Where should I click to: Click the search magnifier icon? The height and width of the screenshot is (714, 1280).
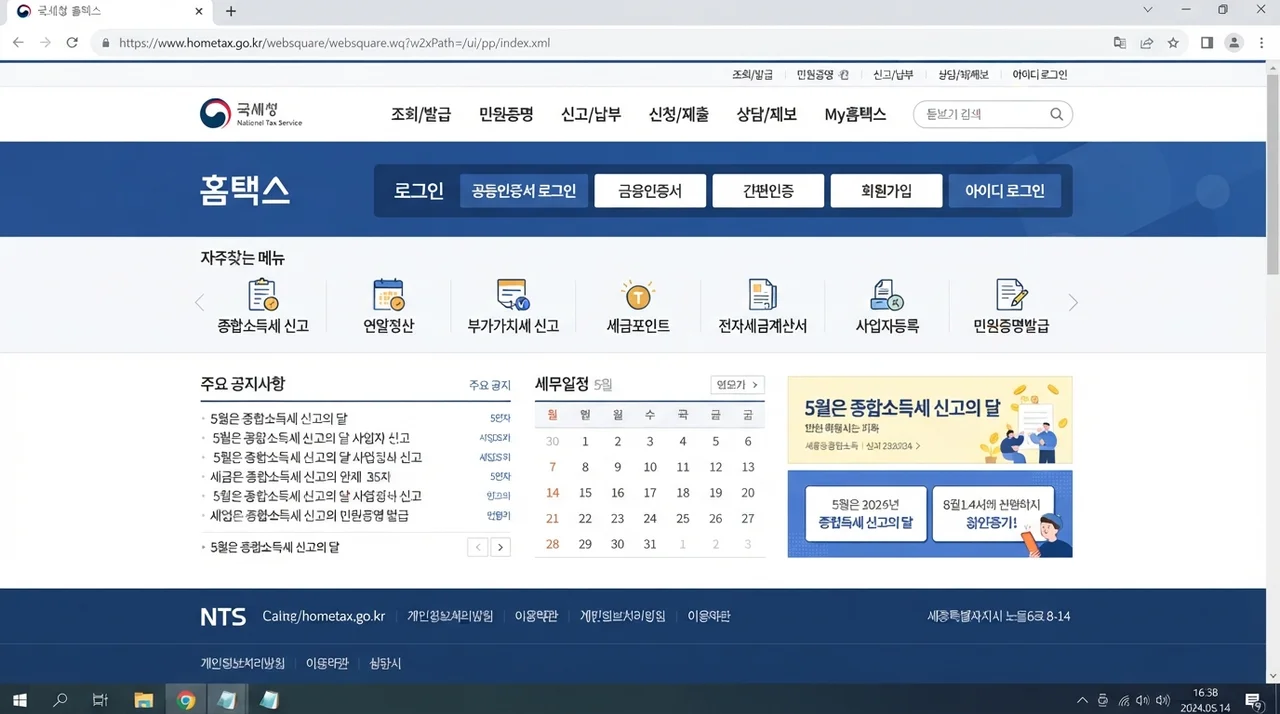[x=1056, y=114]
